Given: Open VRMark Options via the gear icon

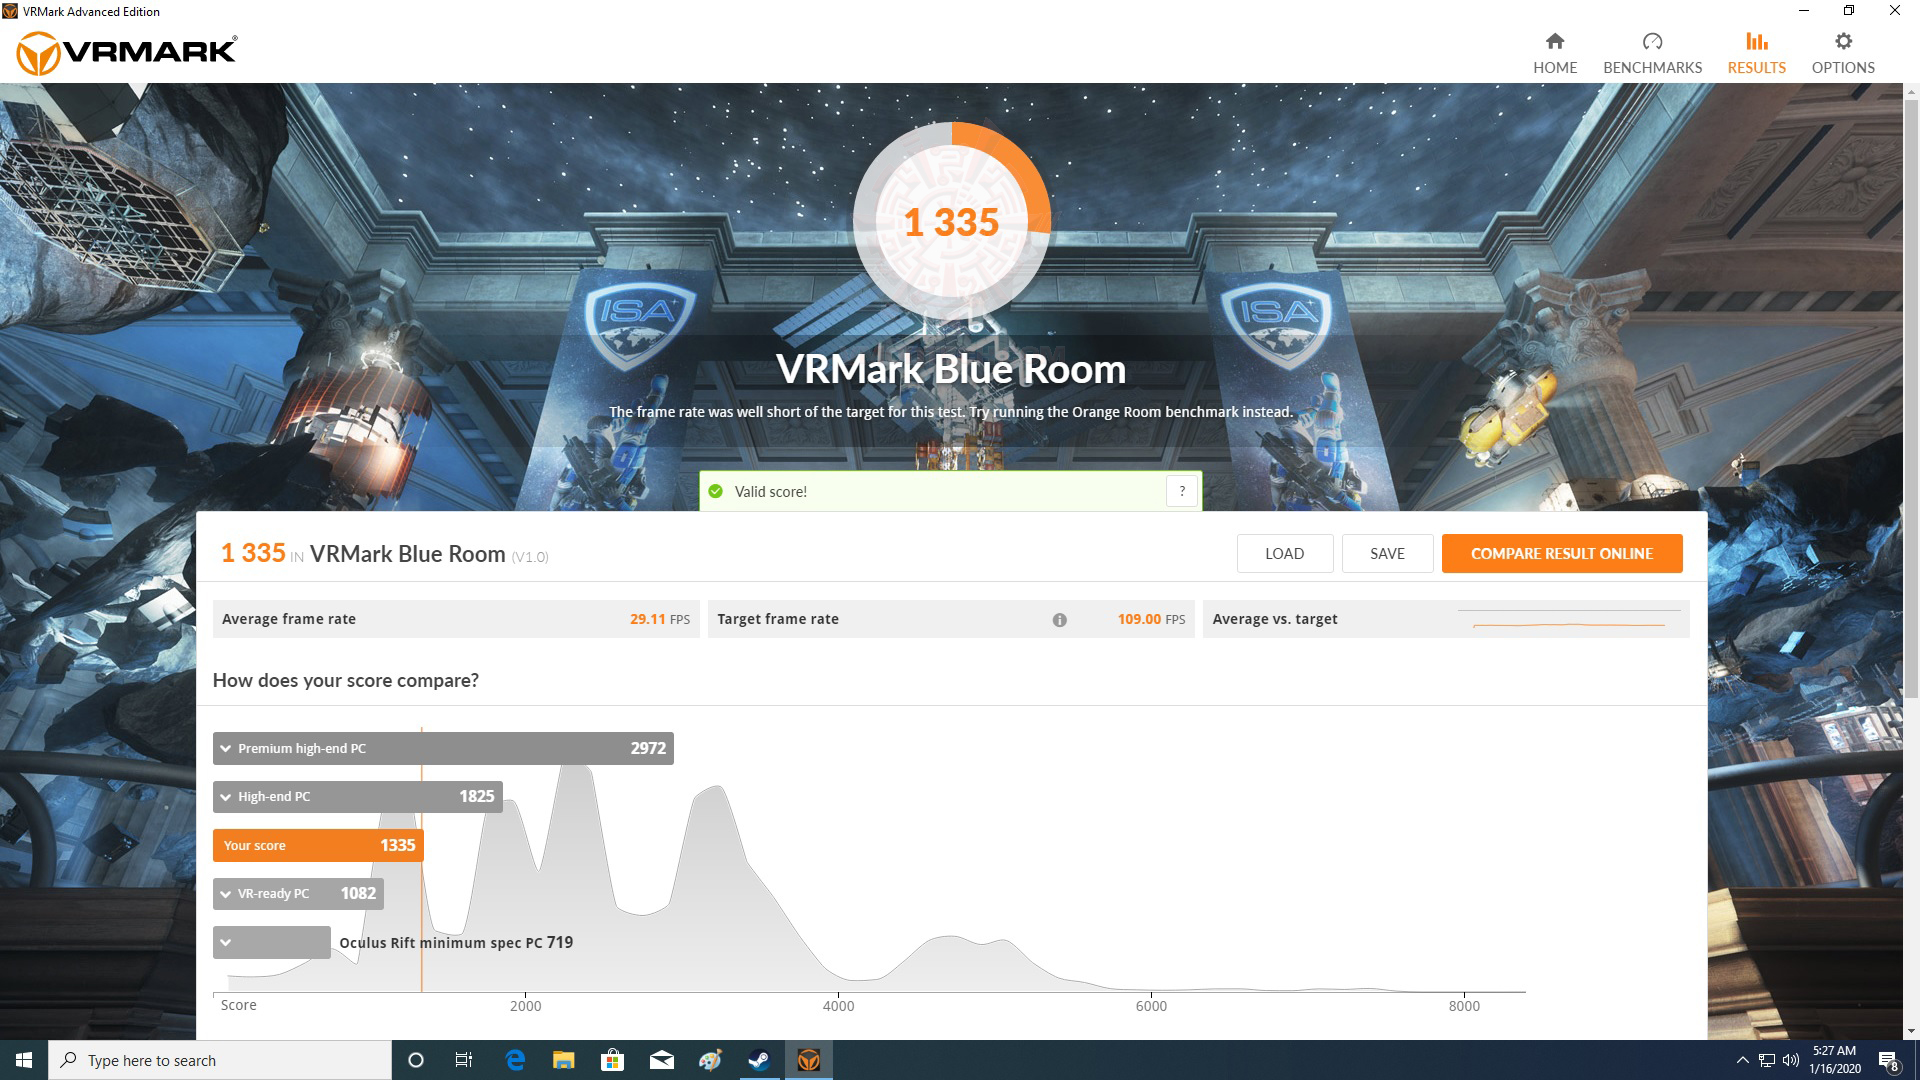Looking at the screenshot, I should pos(1843,50).
